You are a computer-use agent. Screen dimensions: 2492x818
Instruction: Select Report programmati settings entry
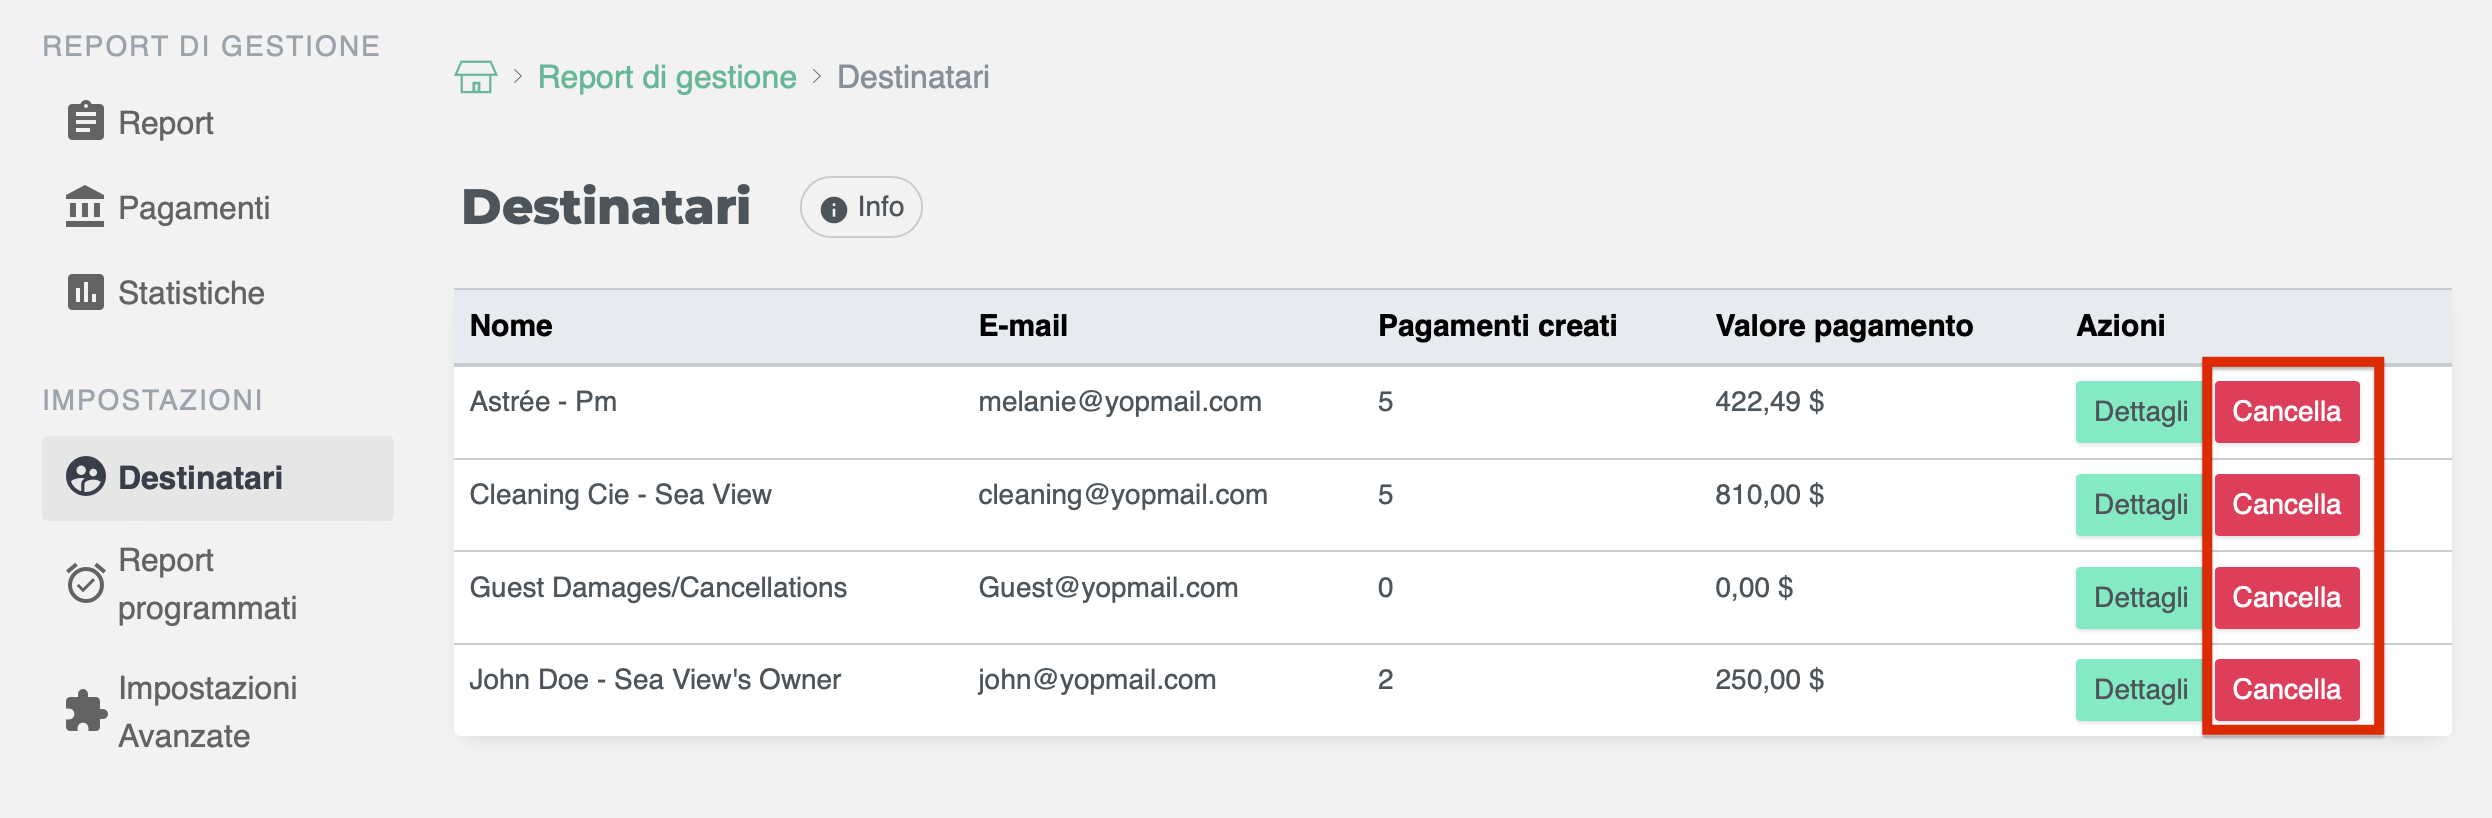(x=207, y=584)
